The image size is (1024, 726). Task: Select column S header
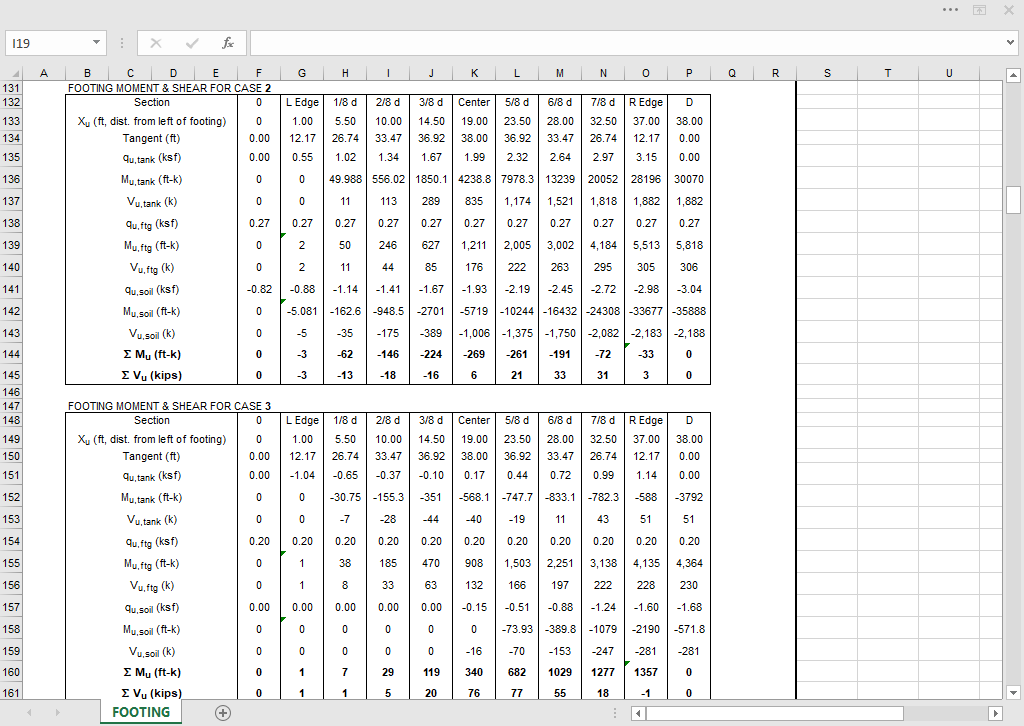coord(827,73)
